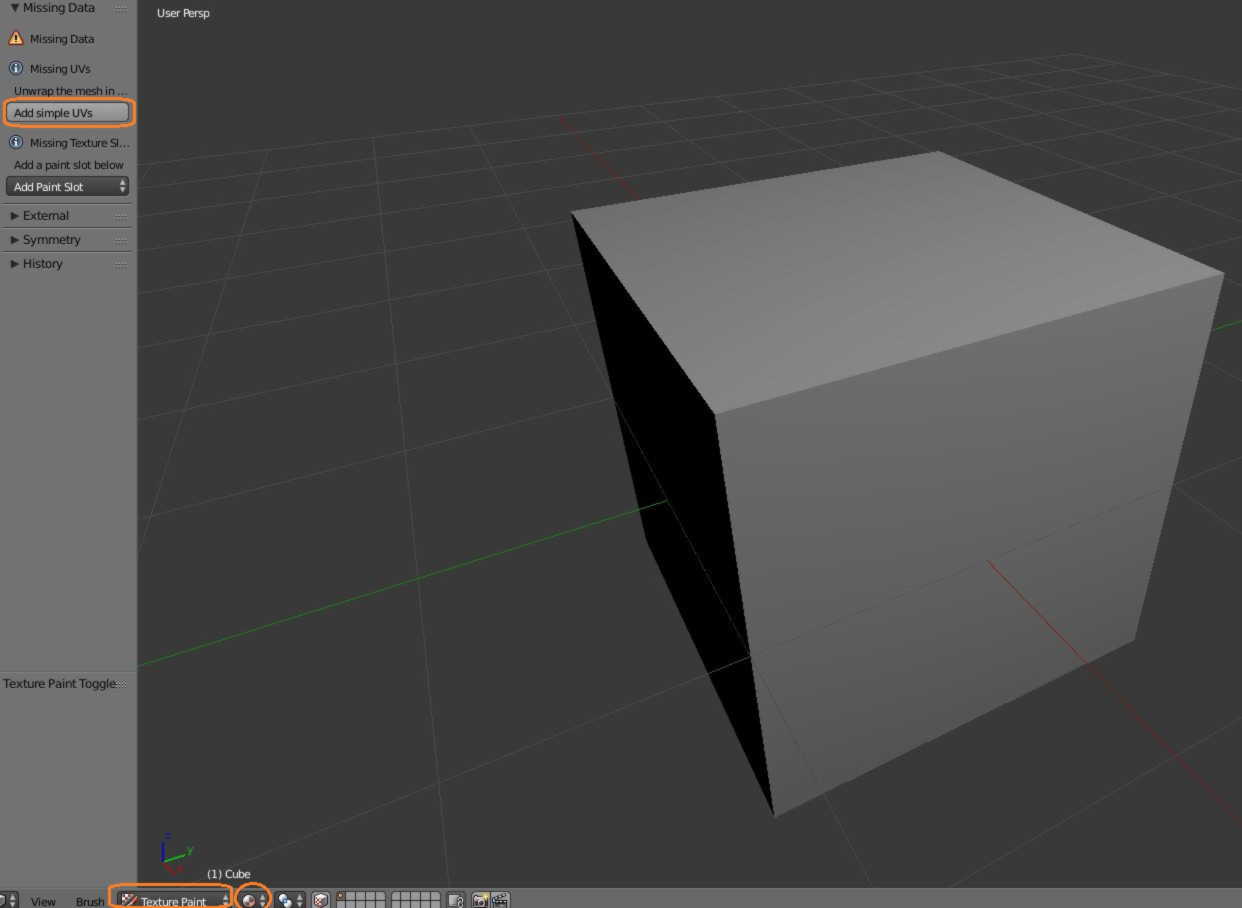Open the pivot point selector
This screenshot has width=1242, height=908.
click(290, 900)
